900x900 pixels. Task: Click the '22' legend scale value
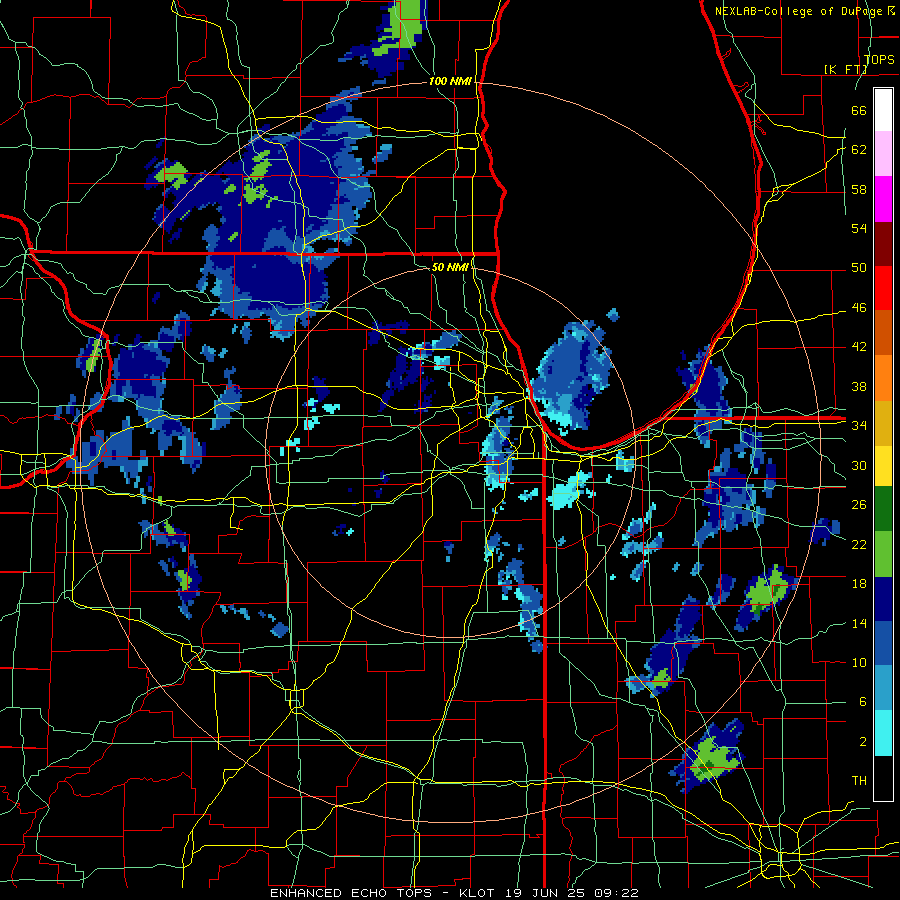(x=859, y=544)
